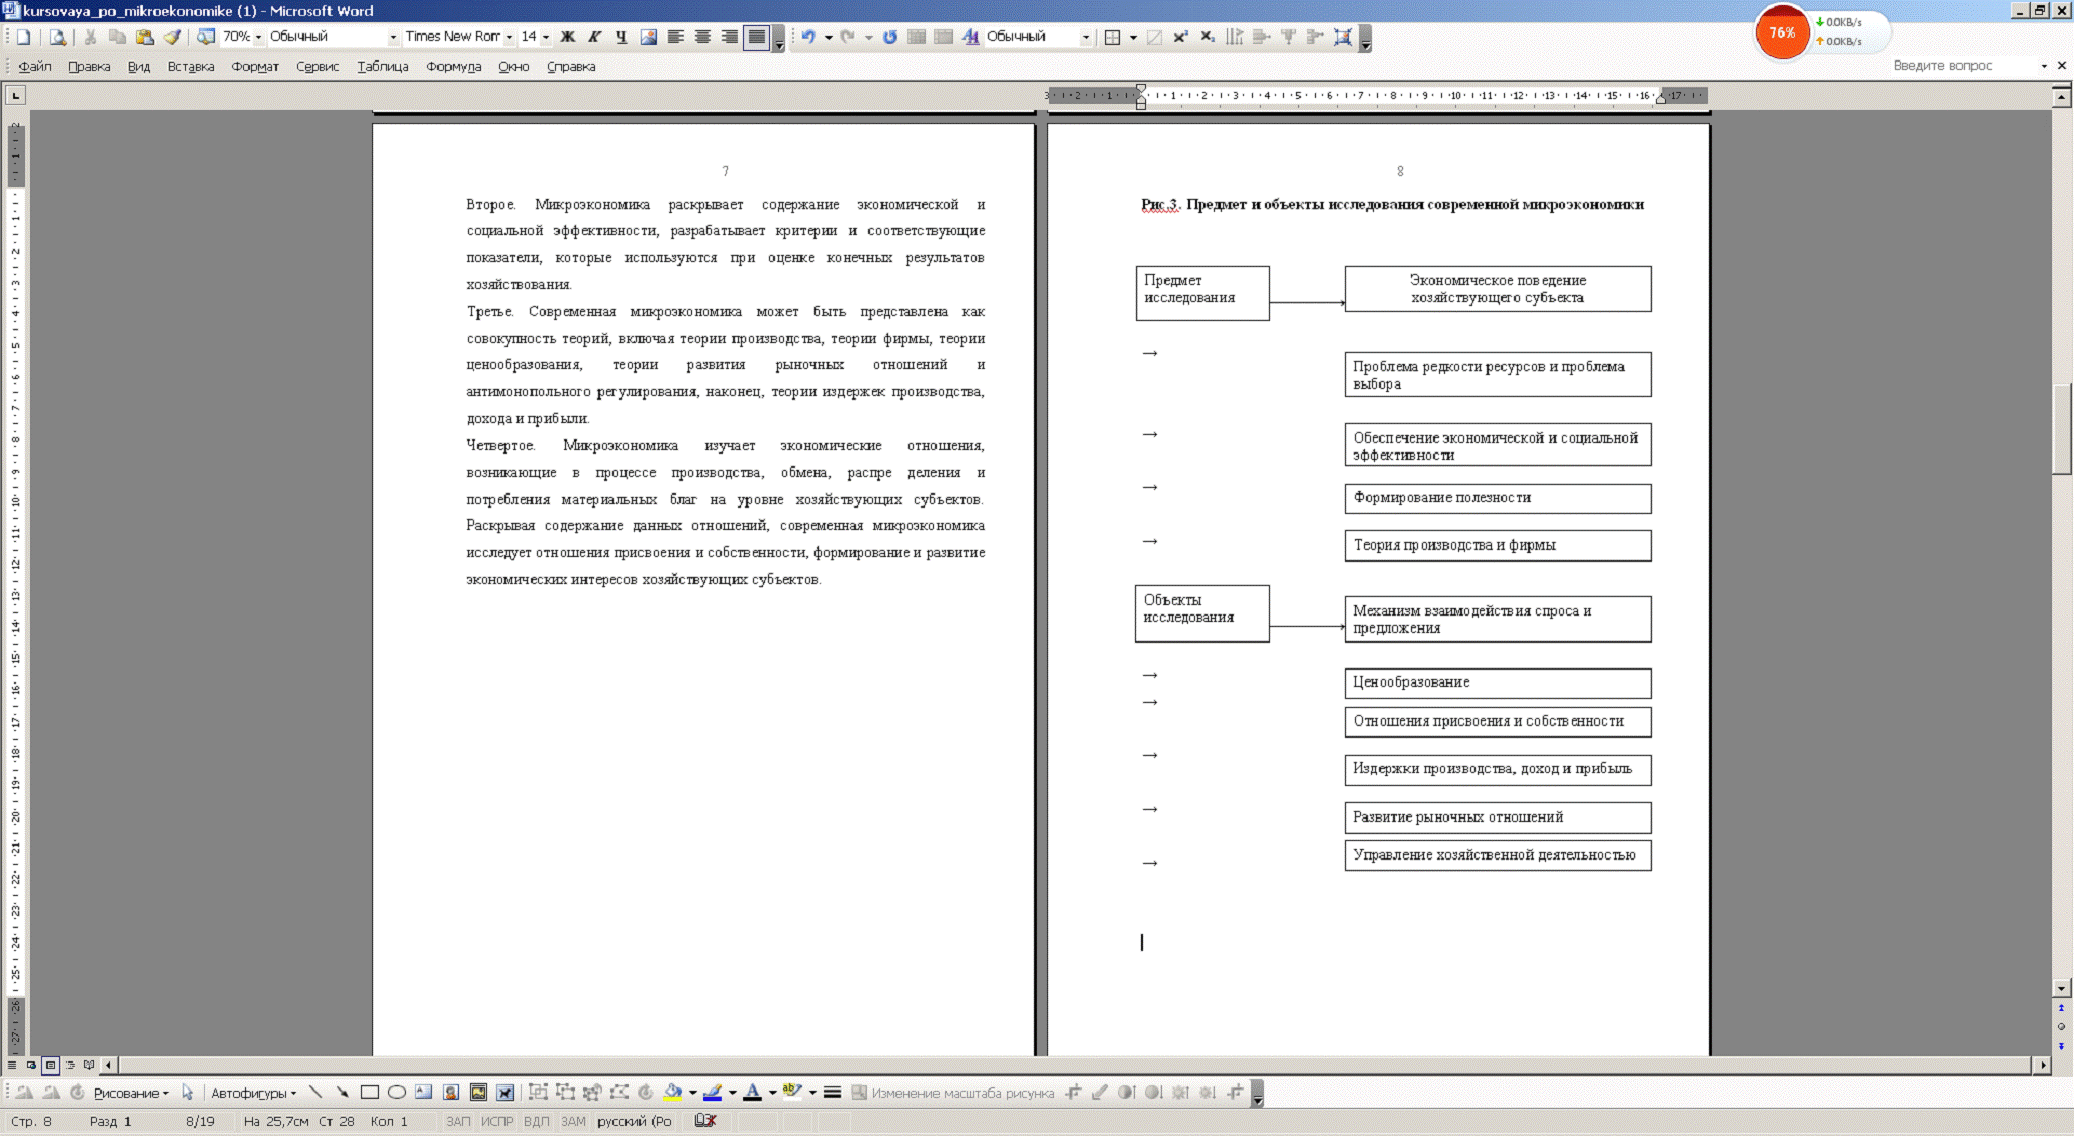2074x1136 pixels.
Task: Toggle italic formatting button К
Action: point(594,37)
